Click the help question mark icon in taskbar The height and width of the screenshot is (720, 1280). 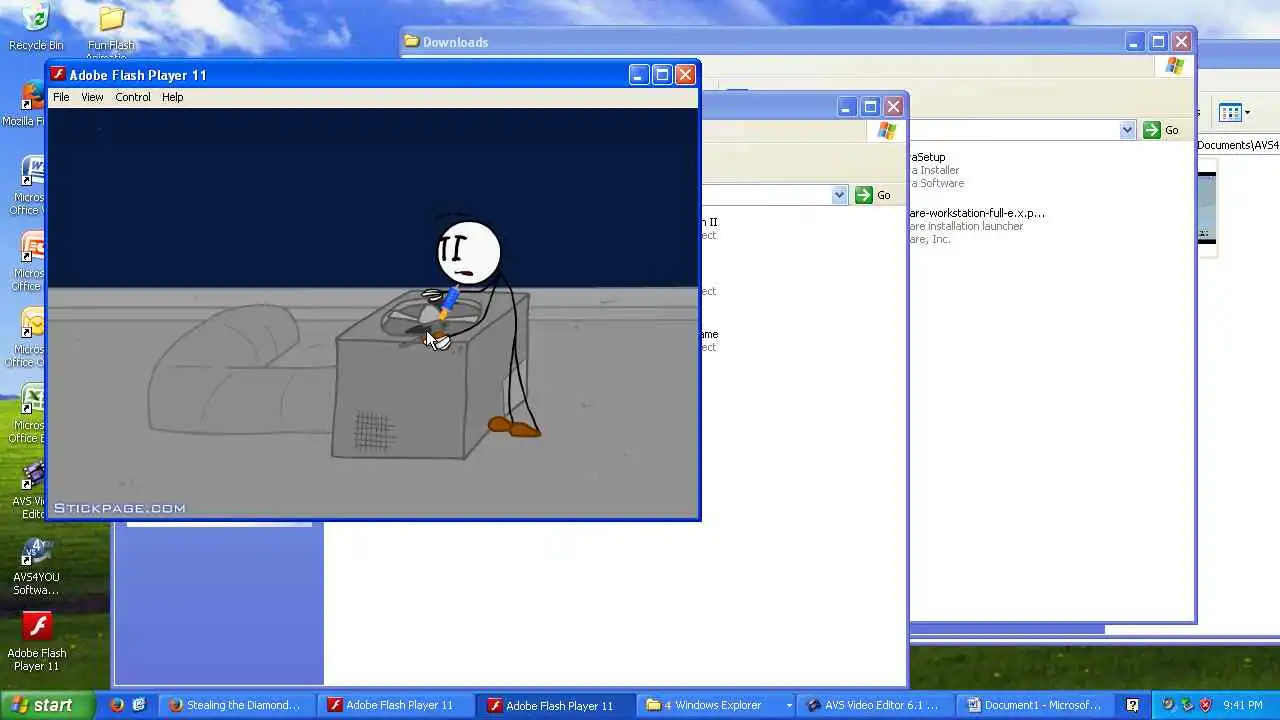[1133, 705]
